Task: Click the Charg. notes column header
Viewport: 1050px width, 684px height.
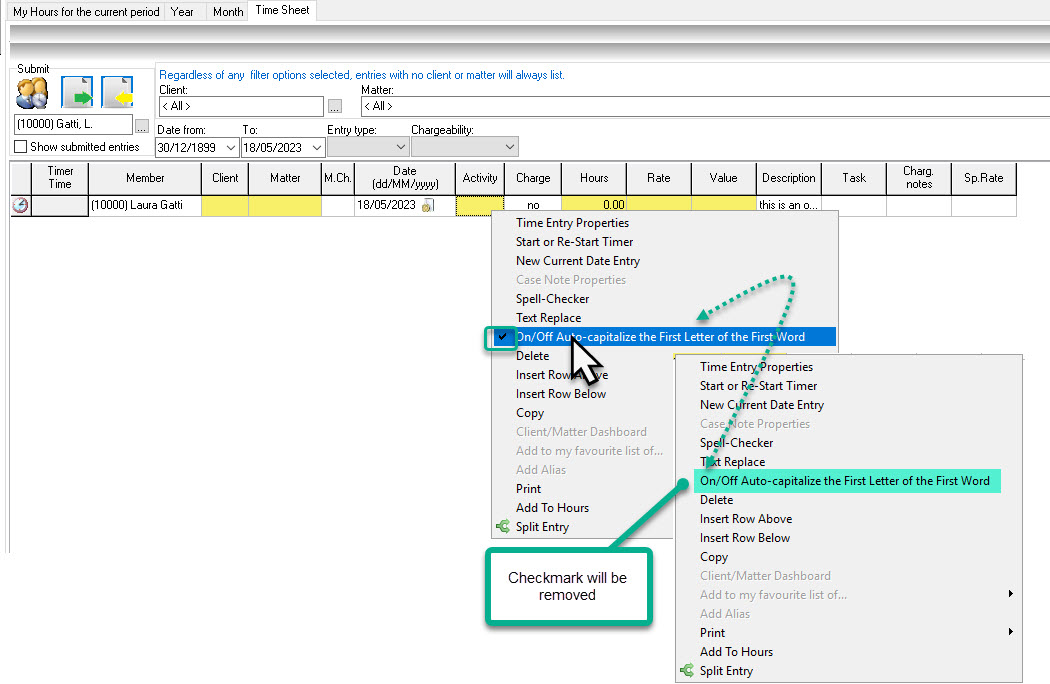Action: (919, 178)
